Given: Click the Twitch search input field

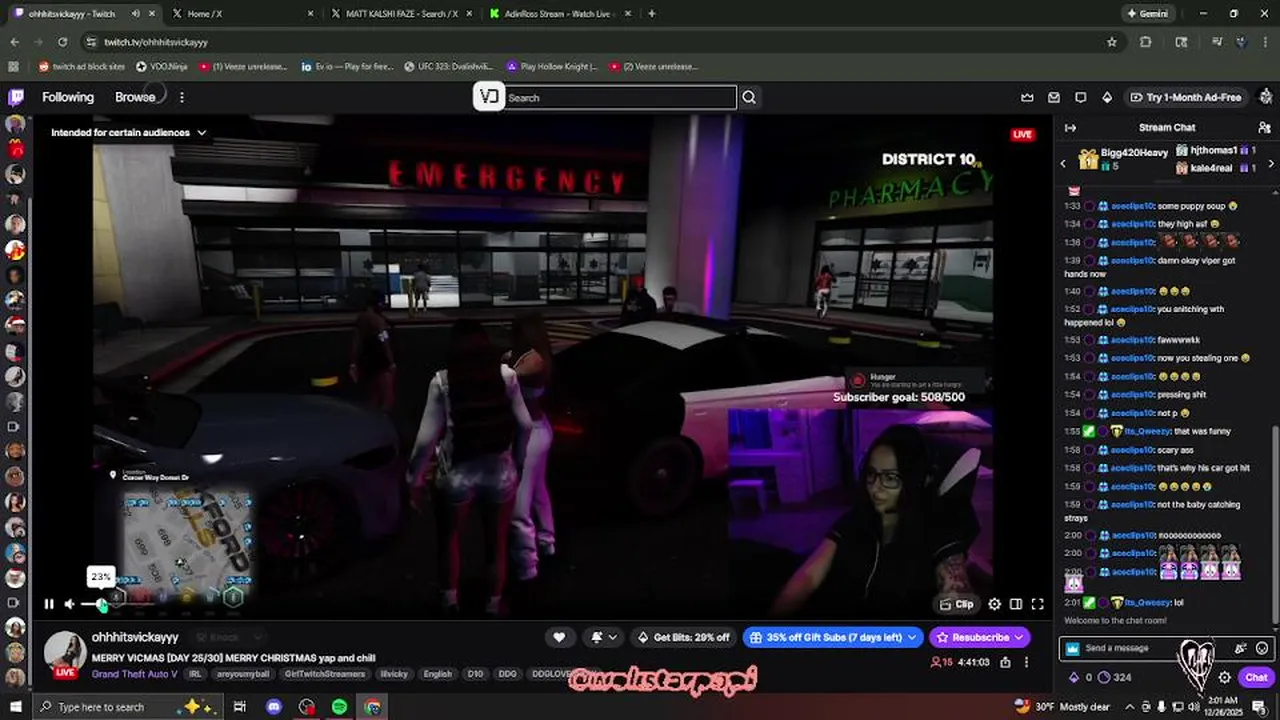Looking at the screenshot, I should point(620,97).
